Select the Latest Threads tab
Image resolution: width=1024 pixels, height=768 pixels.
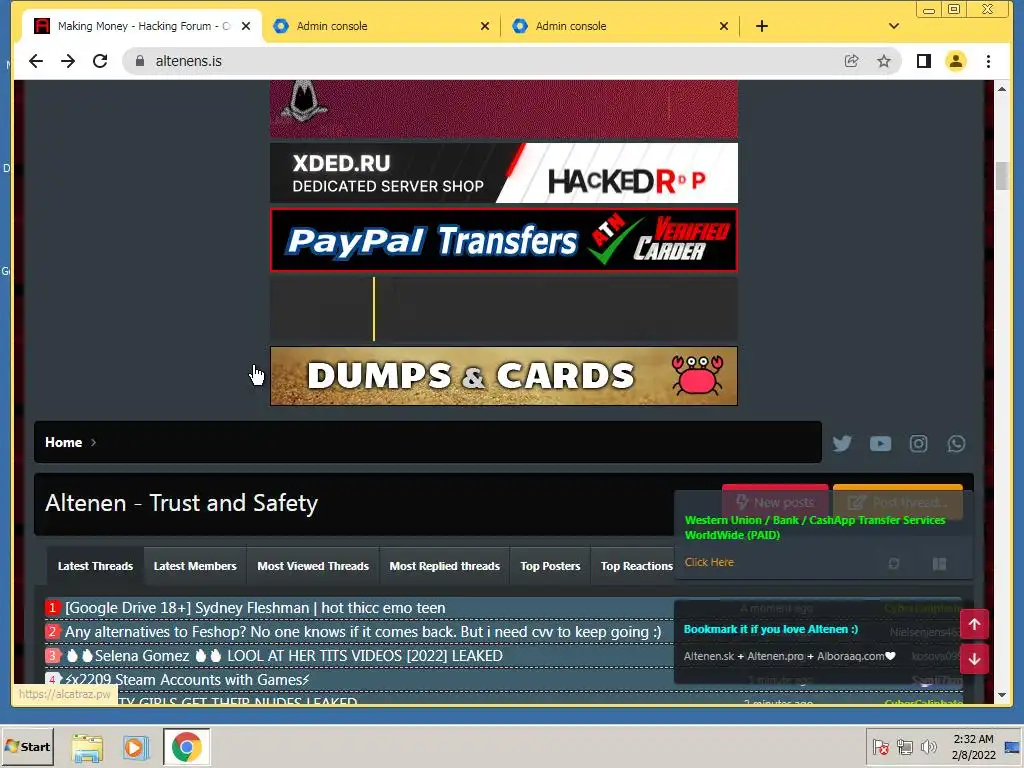95,566
